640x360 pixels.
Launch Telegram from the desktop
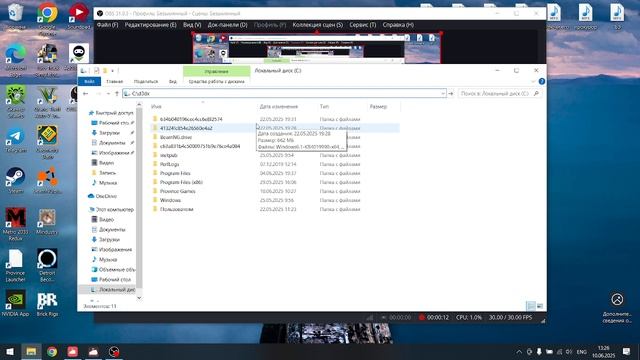tap(15, 141)
